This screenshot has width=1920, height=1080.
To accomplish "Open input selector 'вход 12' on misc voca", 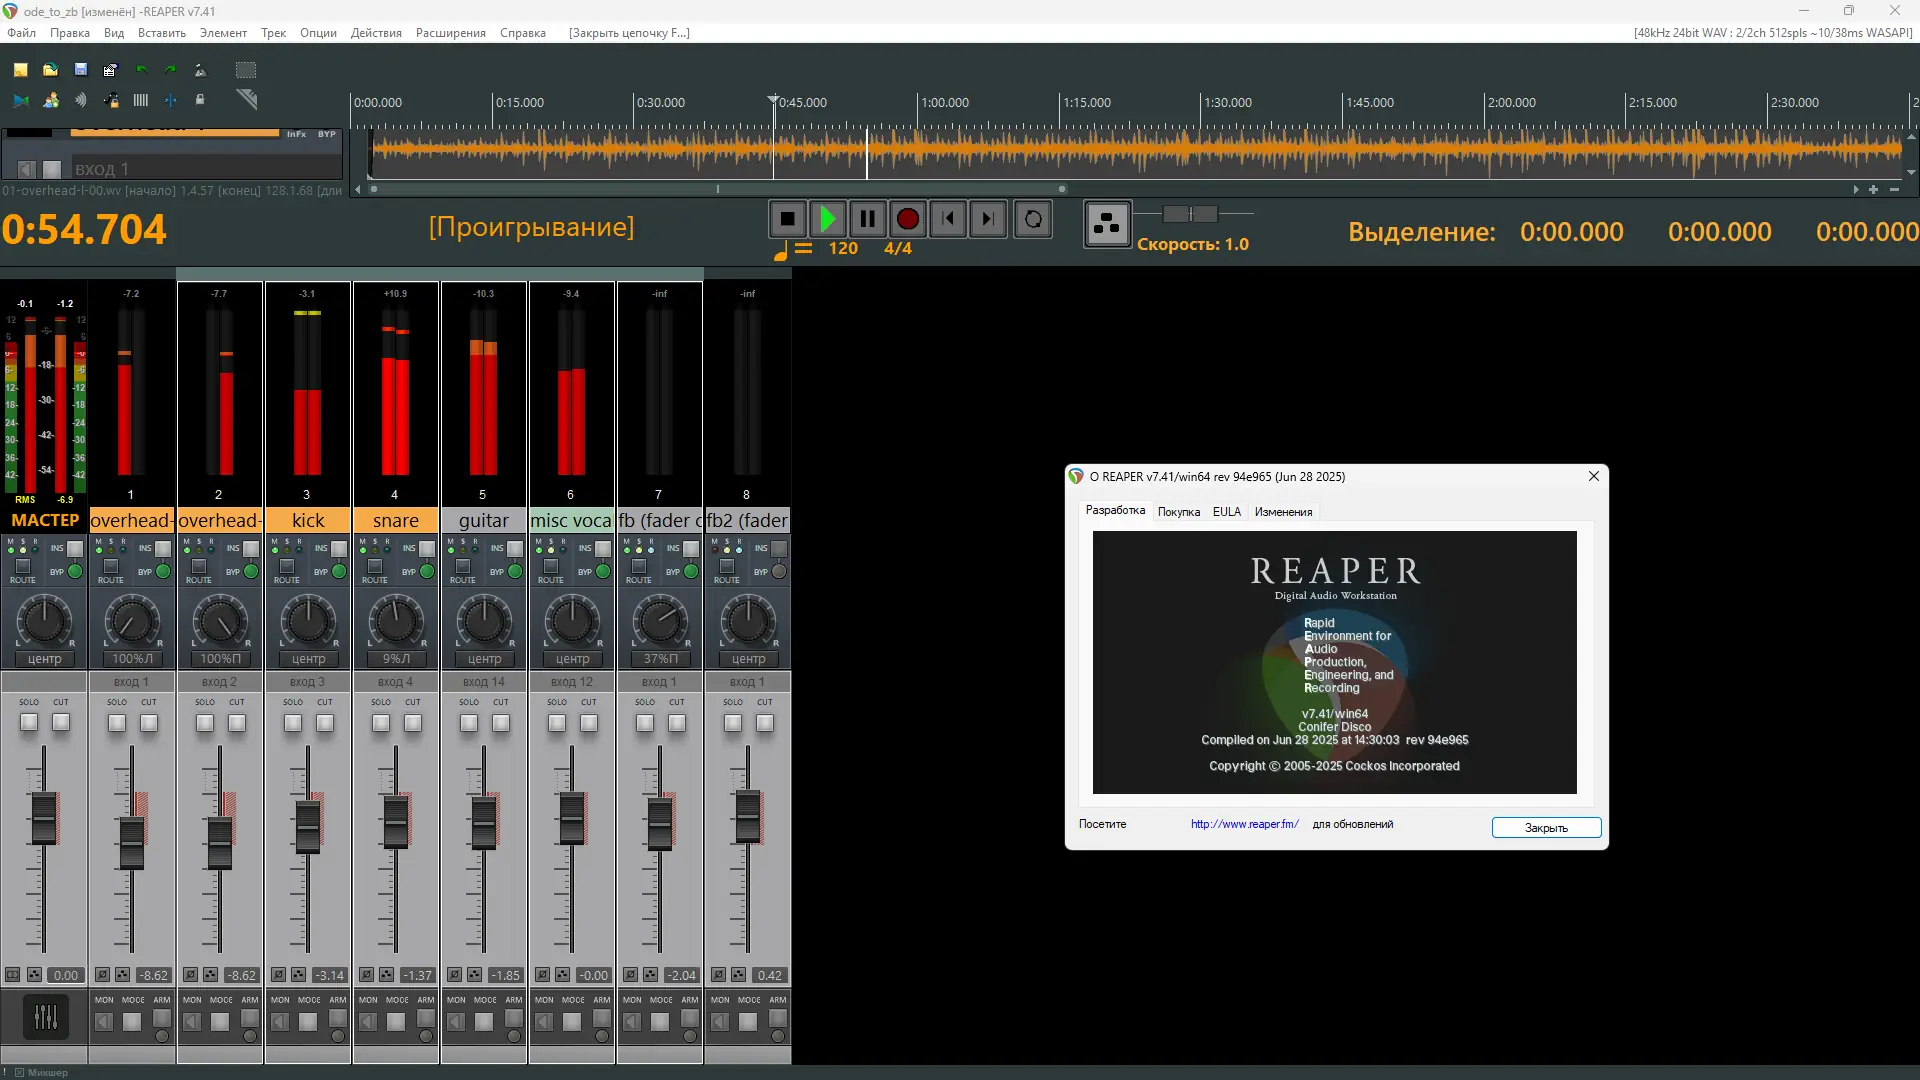I will pos(572,681).
